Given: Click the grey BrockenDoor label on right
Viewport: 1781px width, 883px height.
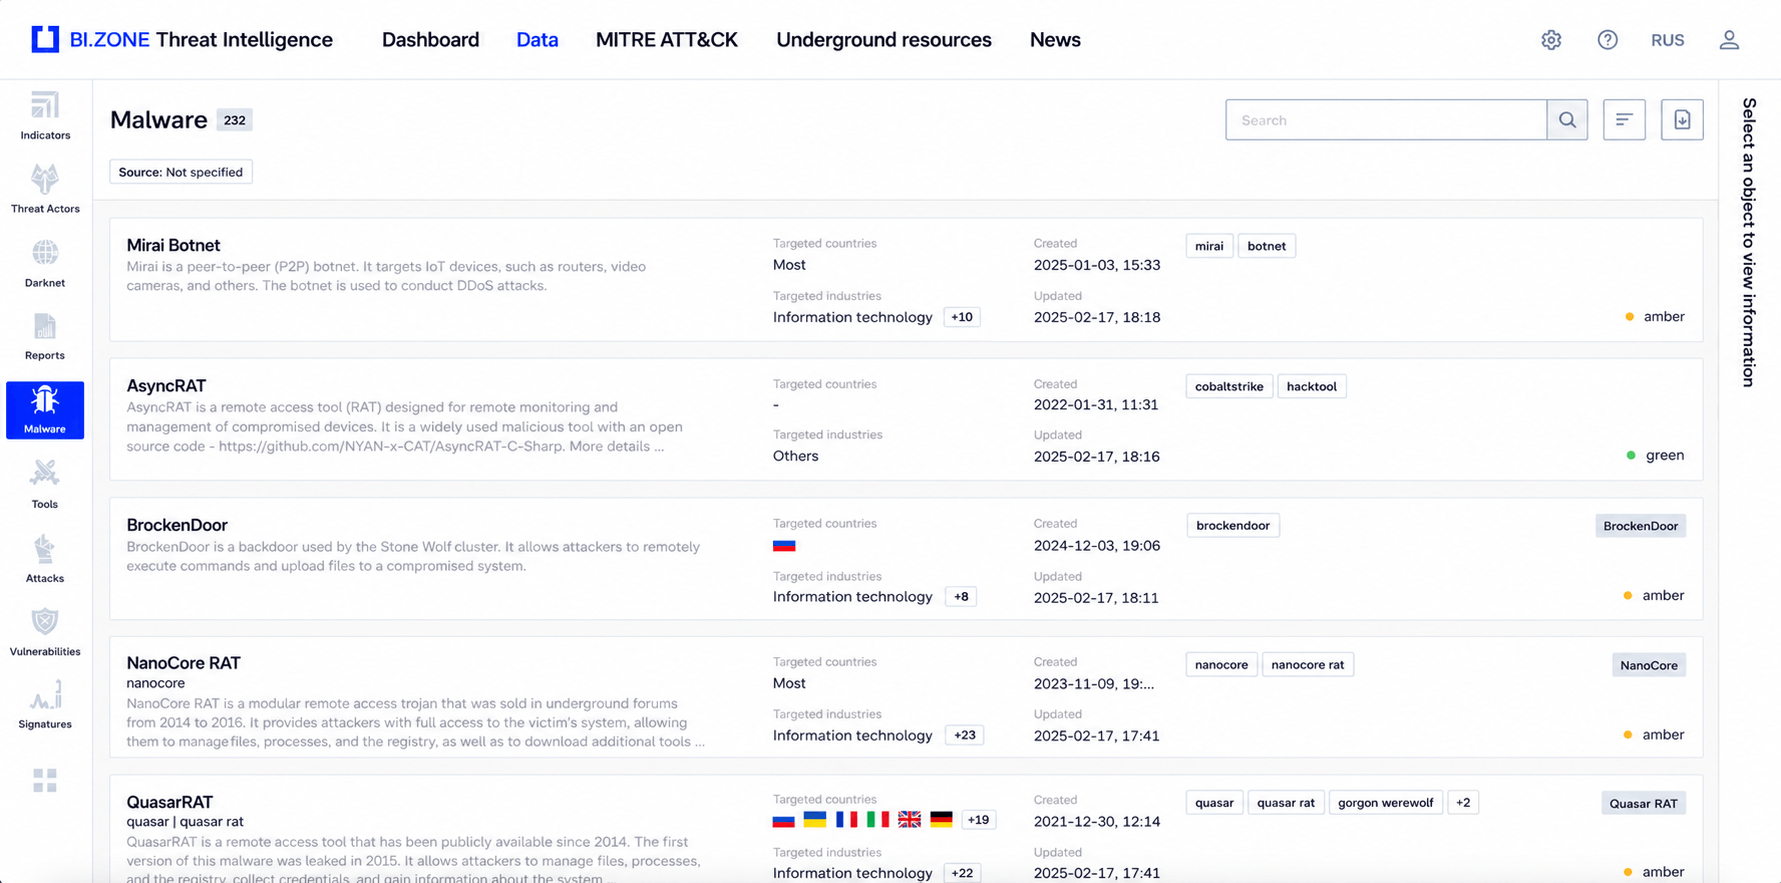Looking at the screenshot, I should click(1640, 526).
